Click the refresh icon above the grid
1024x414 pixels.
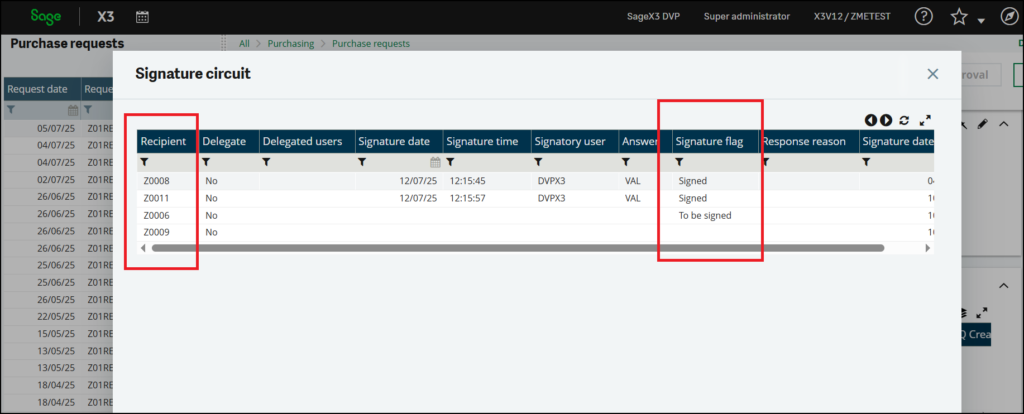[904, 120]
